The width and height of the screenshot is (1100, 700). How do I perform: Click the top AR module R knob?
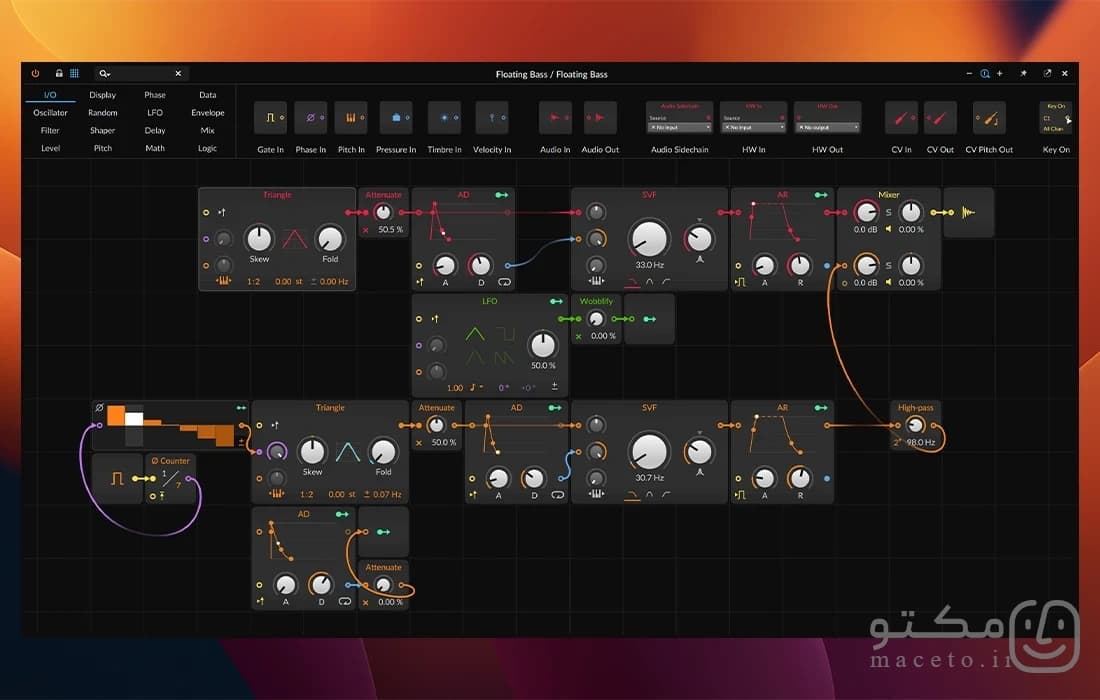799,265
